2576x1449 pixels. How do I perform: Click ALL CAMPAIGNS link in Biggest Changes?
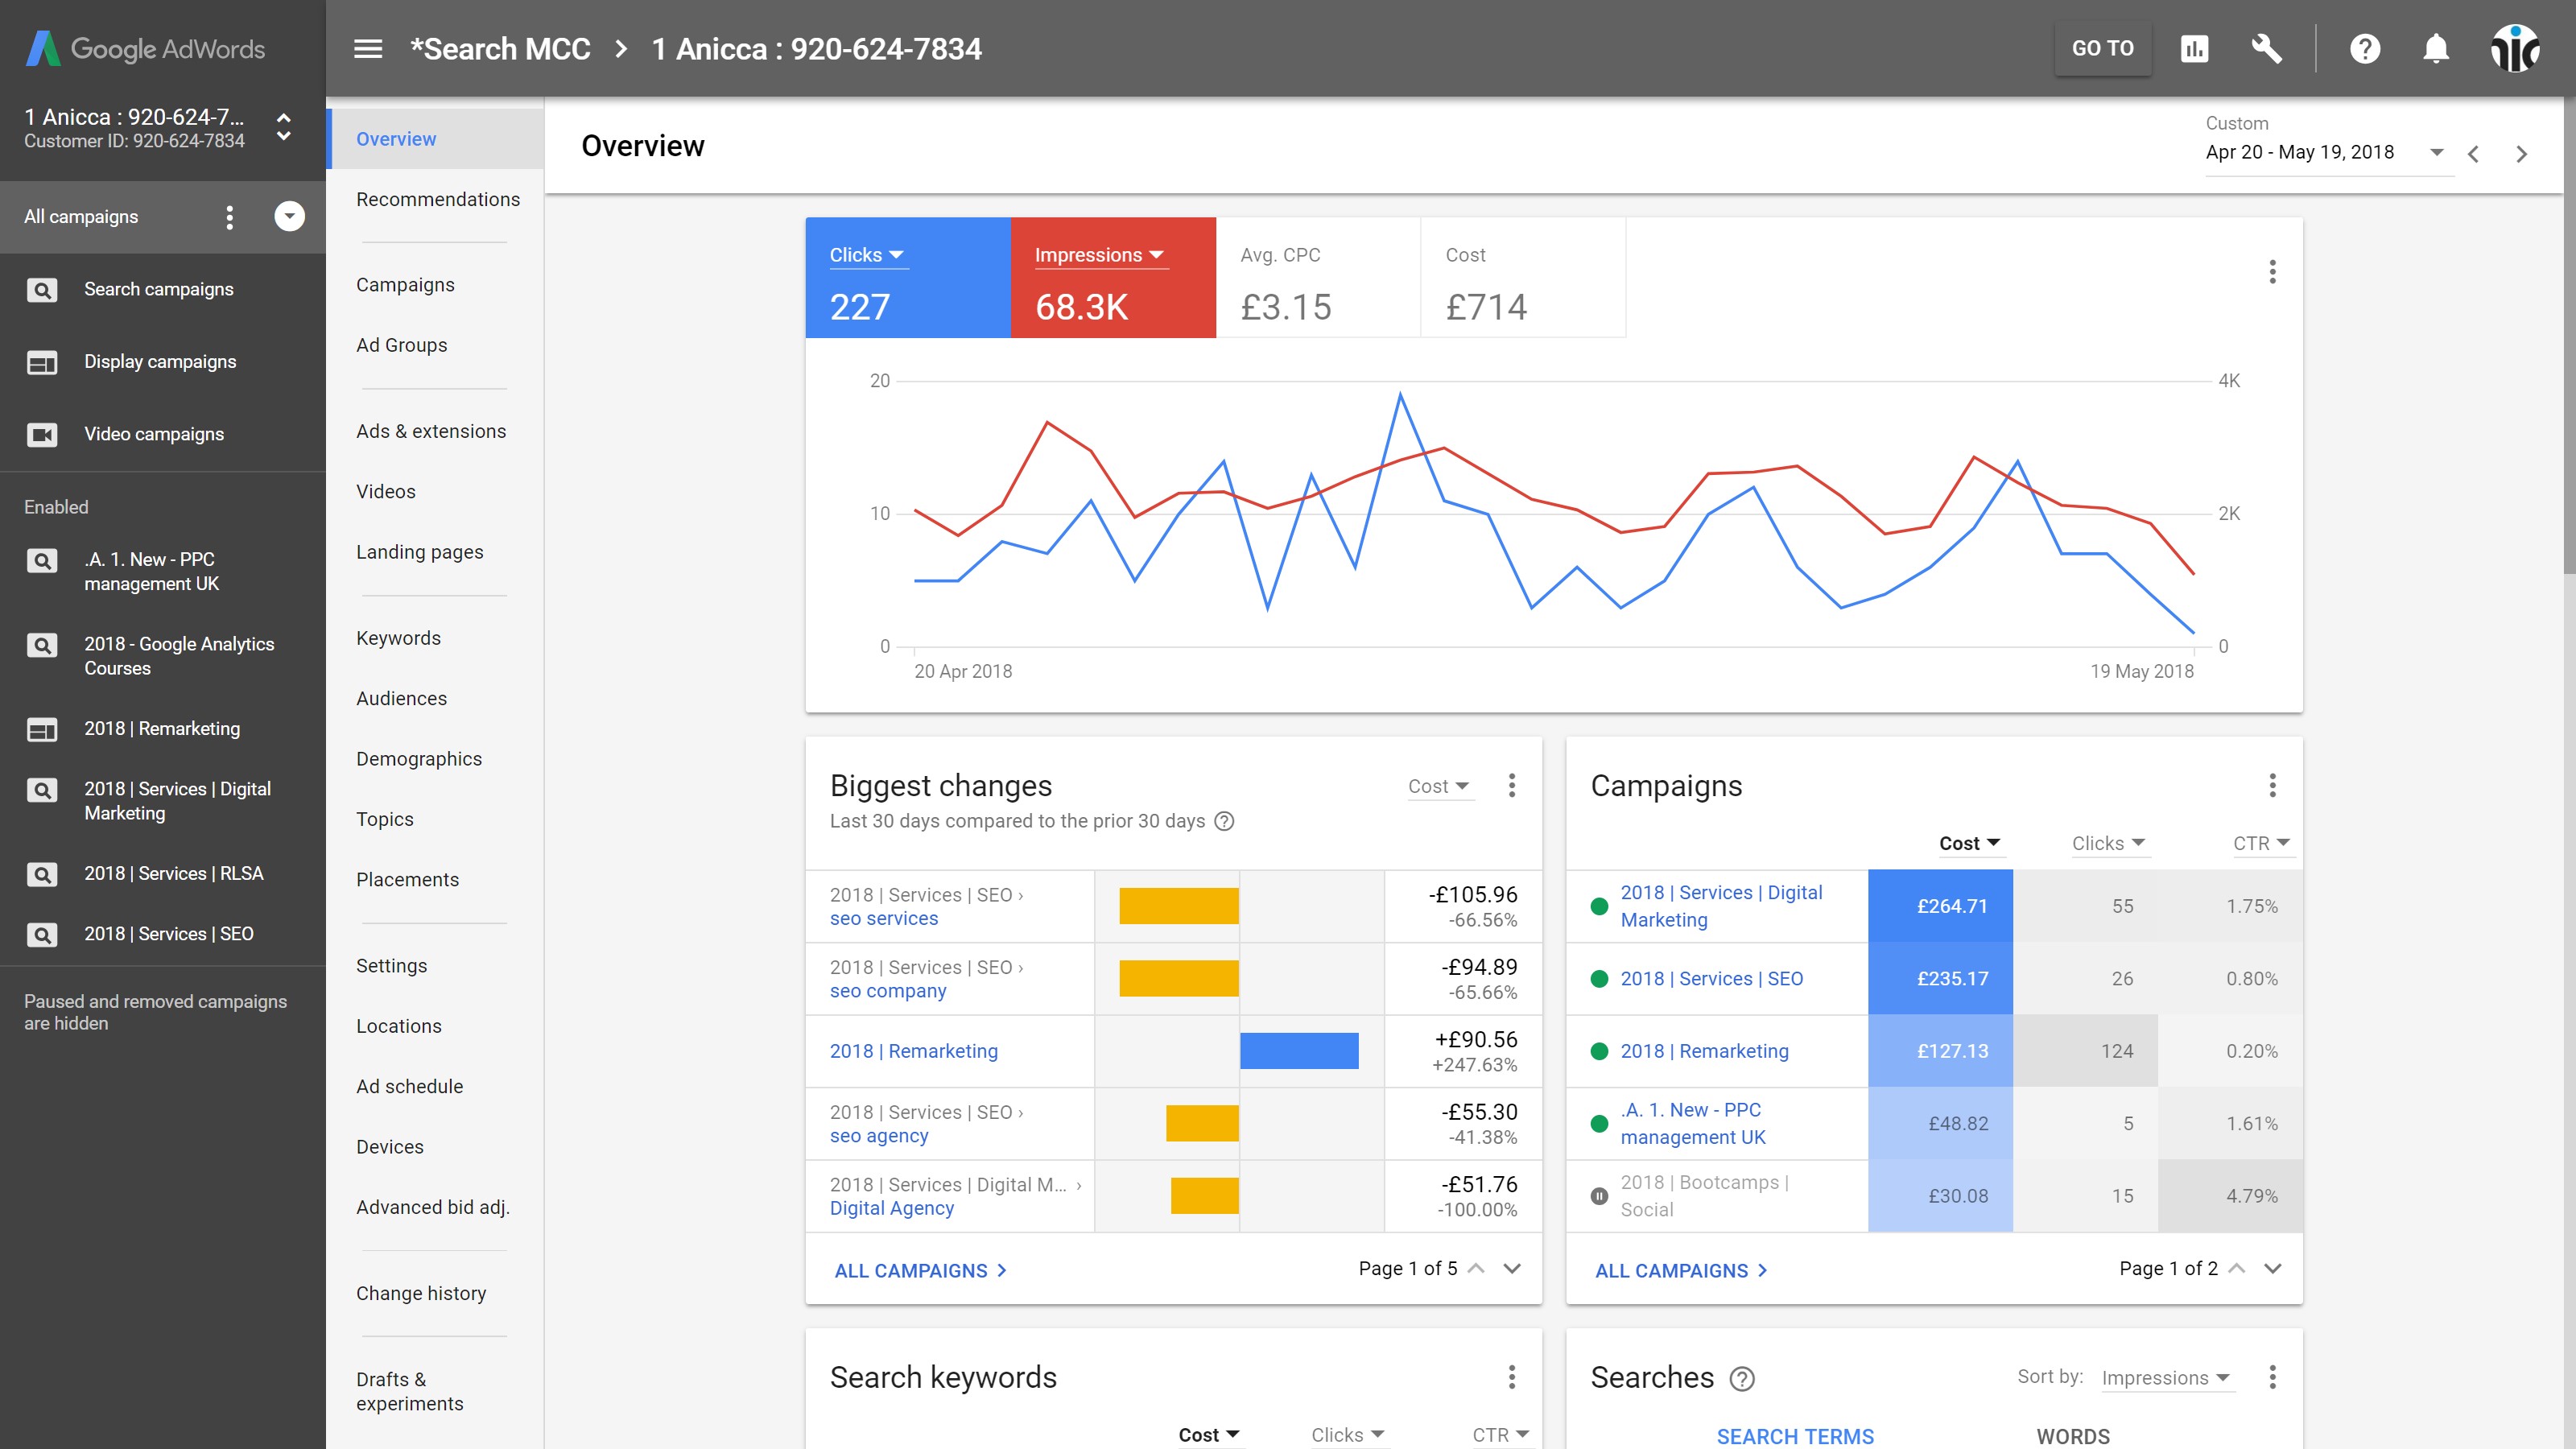tap(911, 1270)
